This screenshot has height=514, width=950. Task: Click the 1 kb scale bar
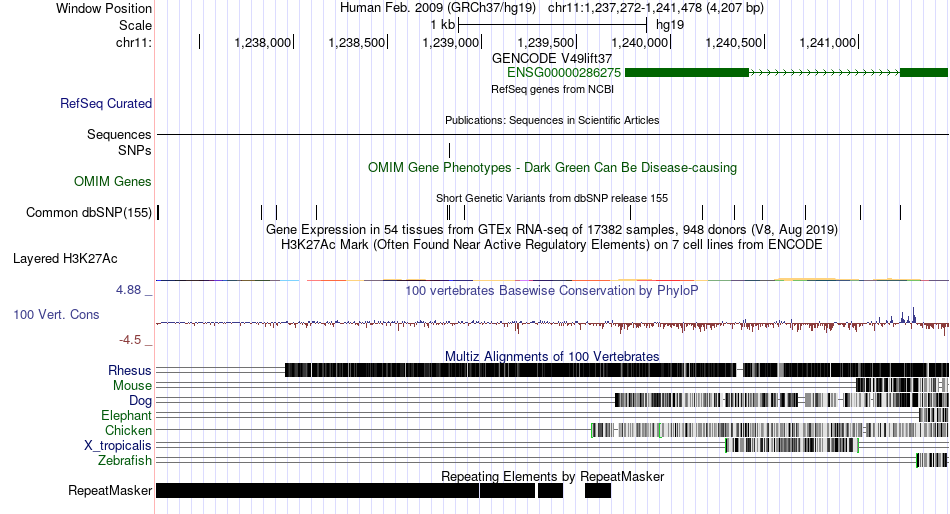[x=553, y=25]
